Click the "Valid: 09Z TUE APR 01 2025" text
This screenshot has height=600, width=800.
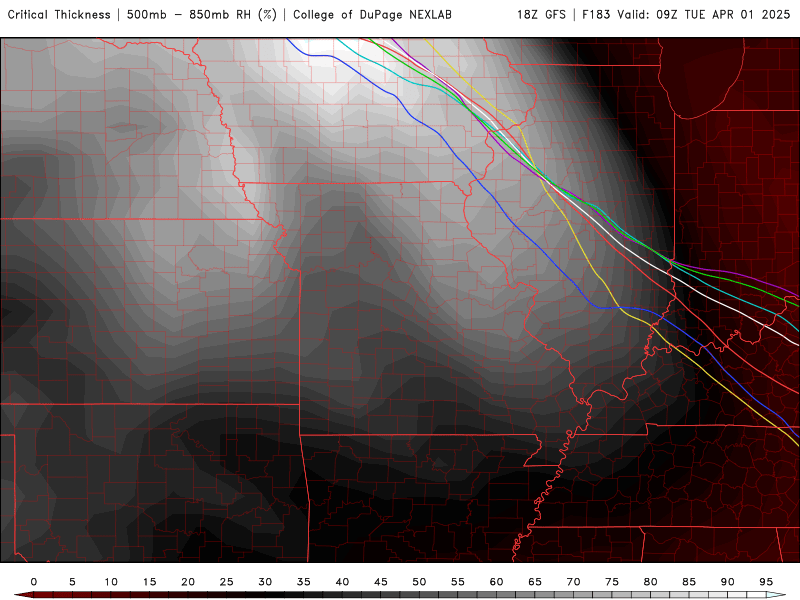coord(704,15)
